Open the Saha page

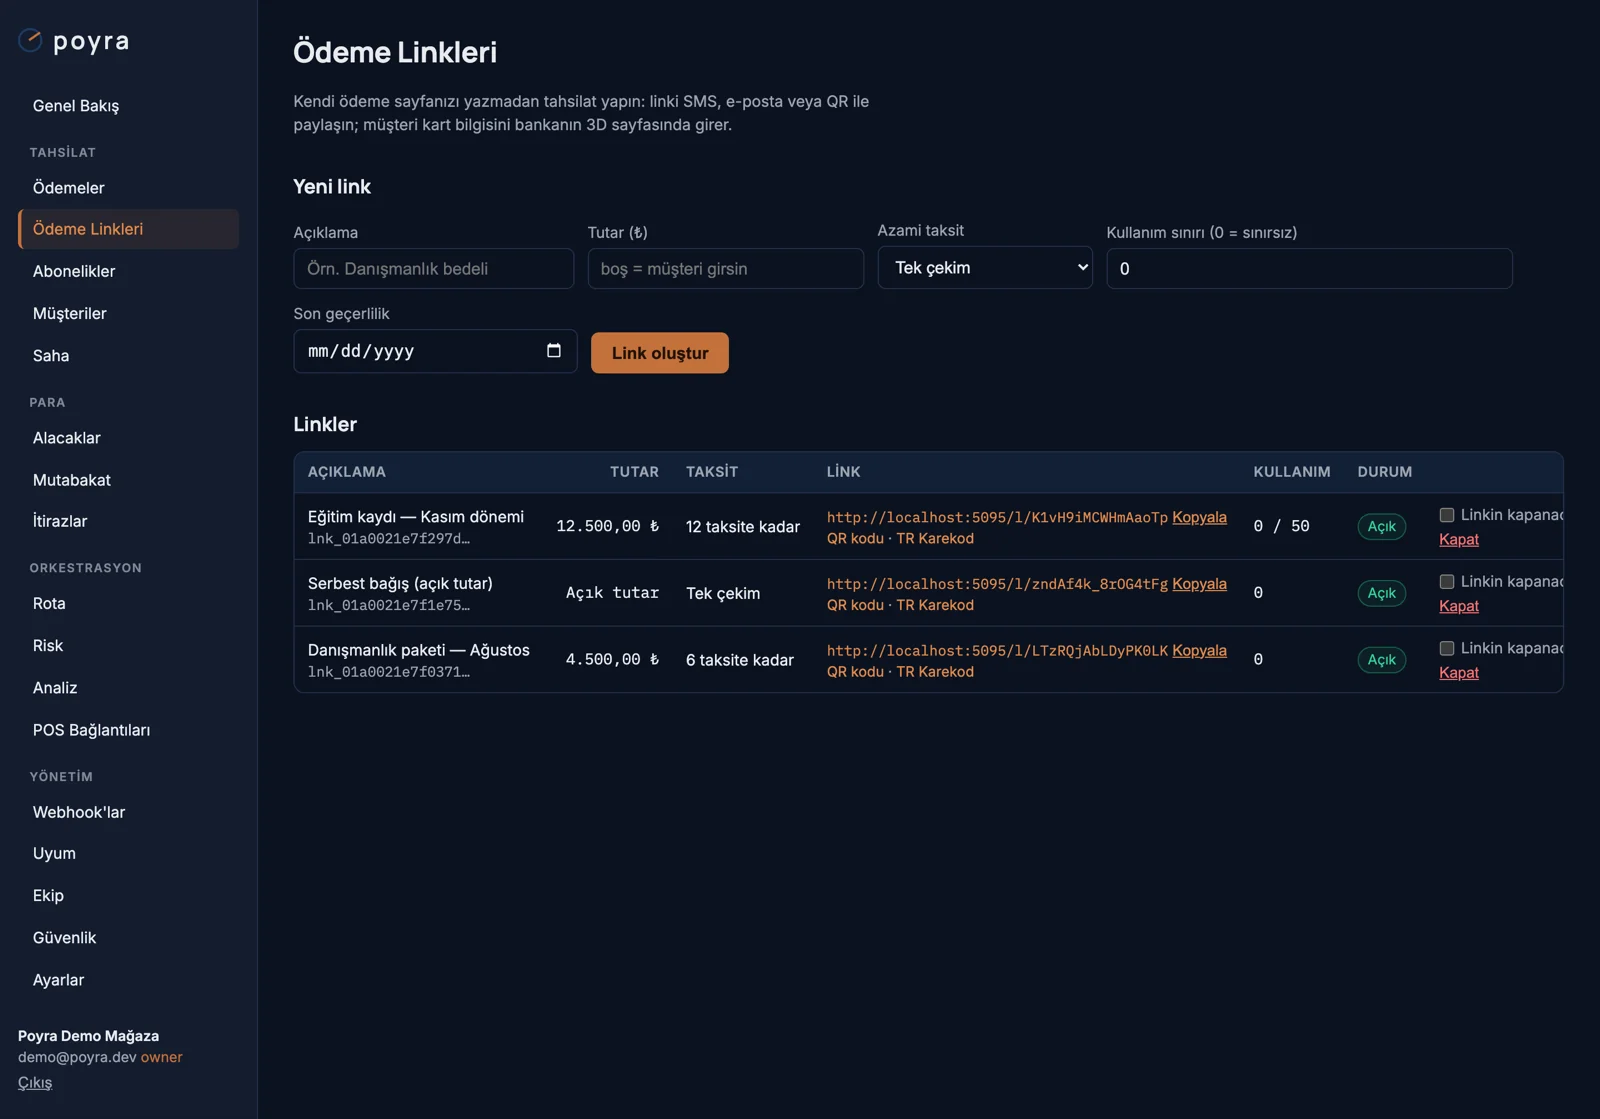(x=51, y=355)
